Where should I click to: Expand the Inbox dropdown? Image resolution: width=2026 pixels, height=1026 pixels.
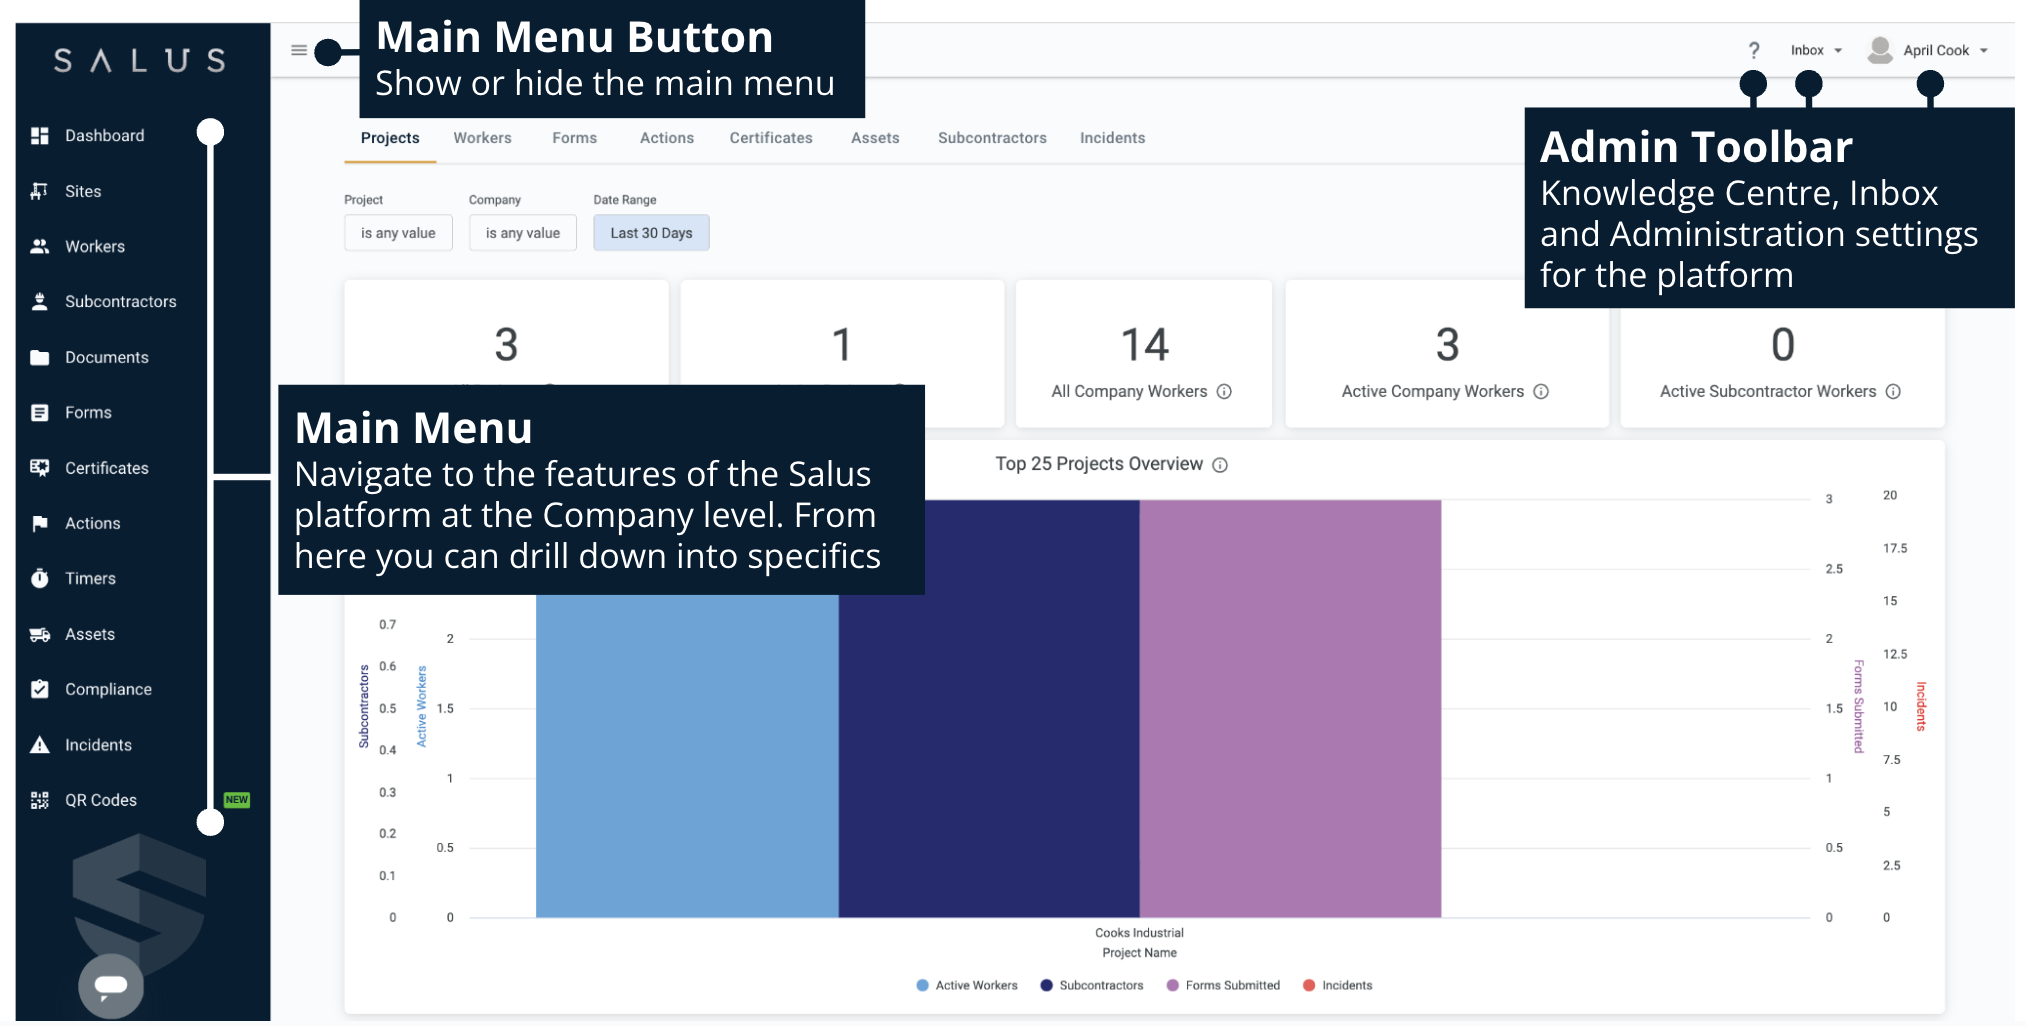pyautogui.click(x=1812, y=49)
